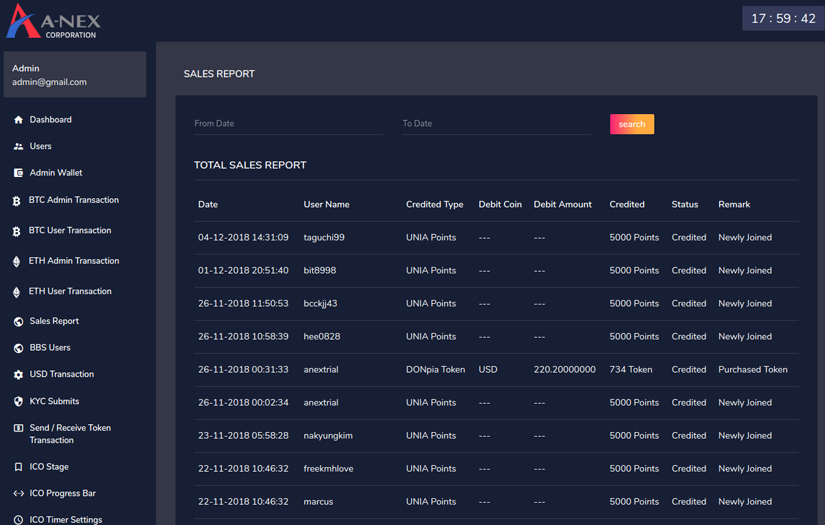Image resolution: width=825 pixels, height=525 pixels.
Task: Click the USD Transaction gear icon
Action: tap(18, 375)
